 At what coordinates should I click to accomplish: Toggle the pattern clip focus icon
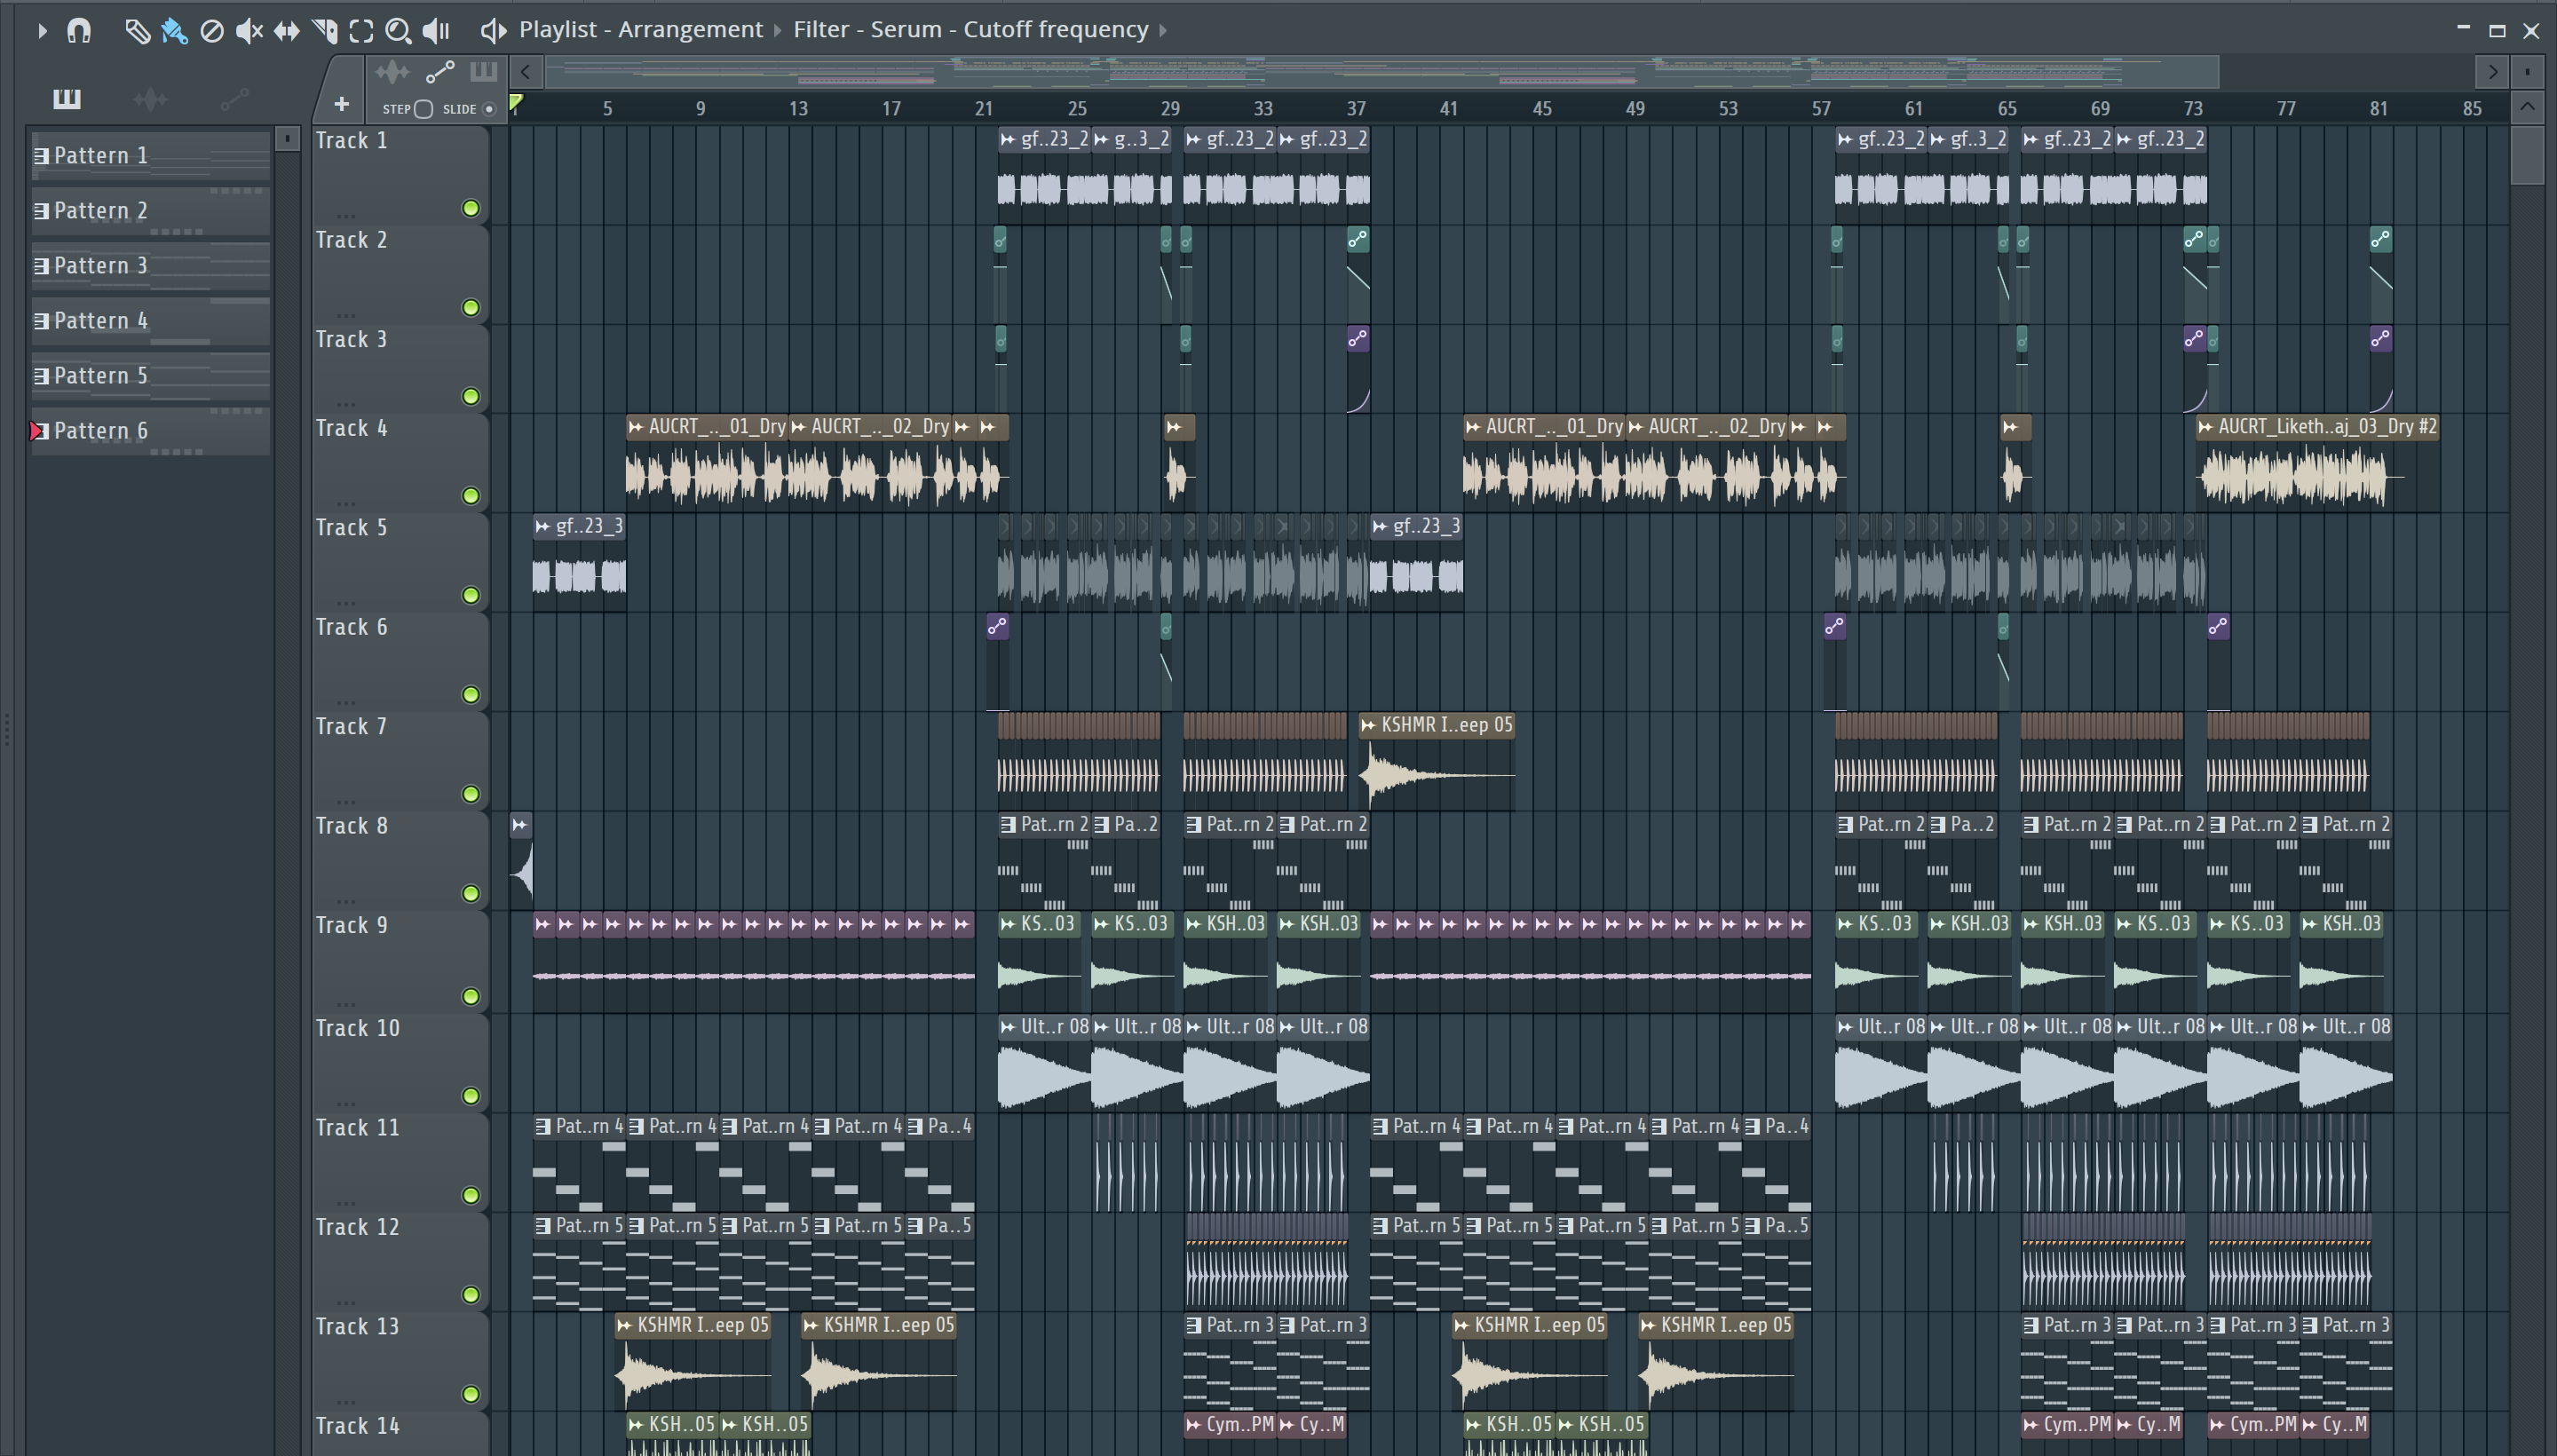[484, 72]
